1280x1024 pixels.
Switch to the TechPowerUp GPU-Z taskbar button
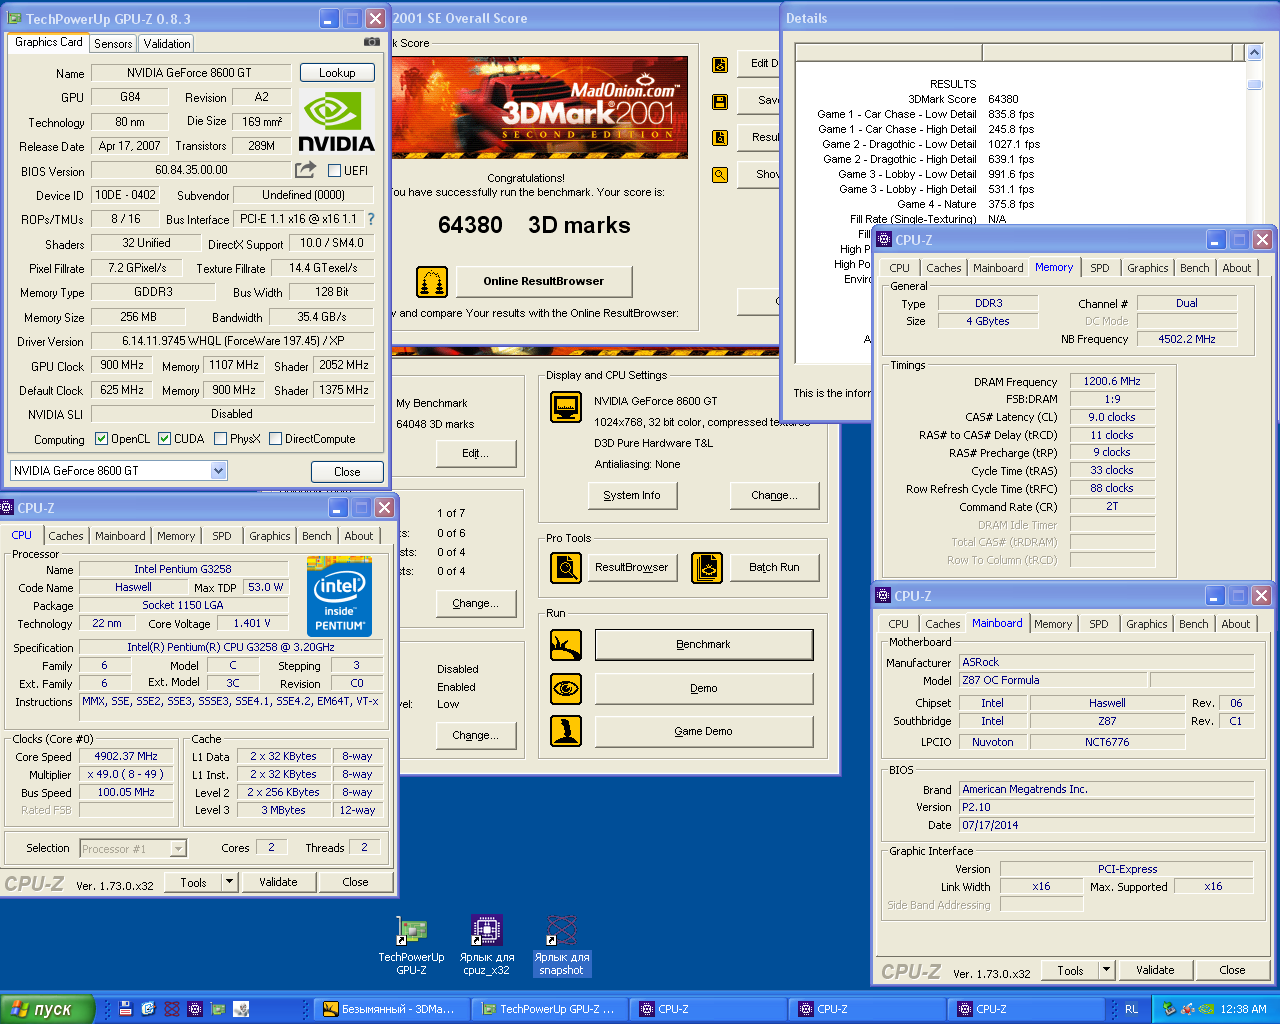pos(550,1009)
